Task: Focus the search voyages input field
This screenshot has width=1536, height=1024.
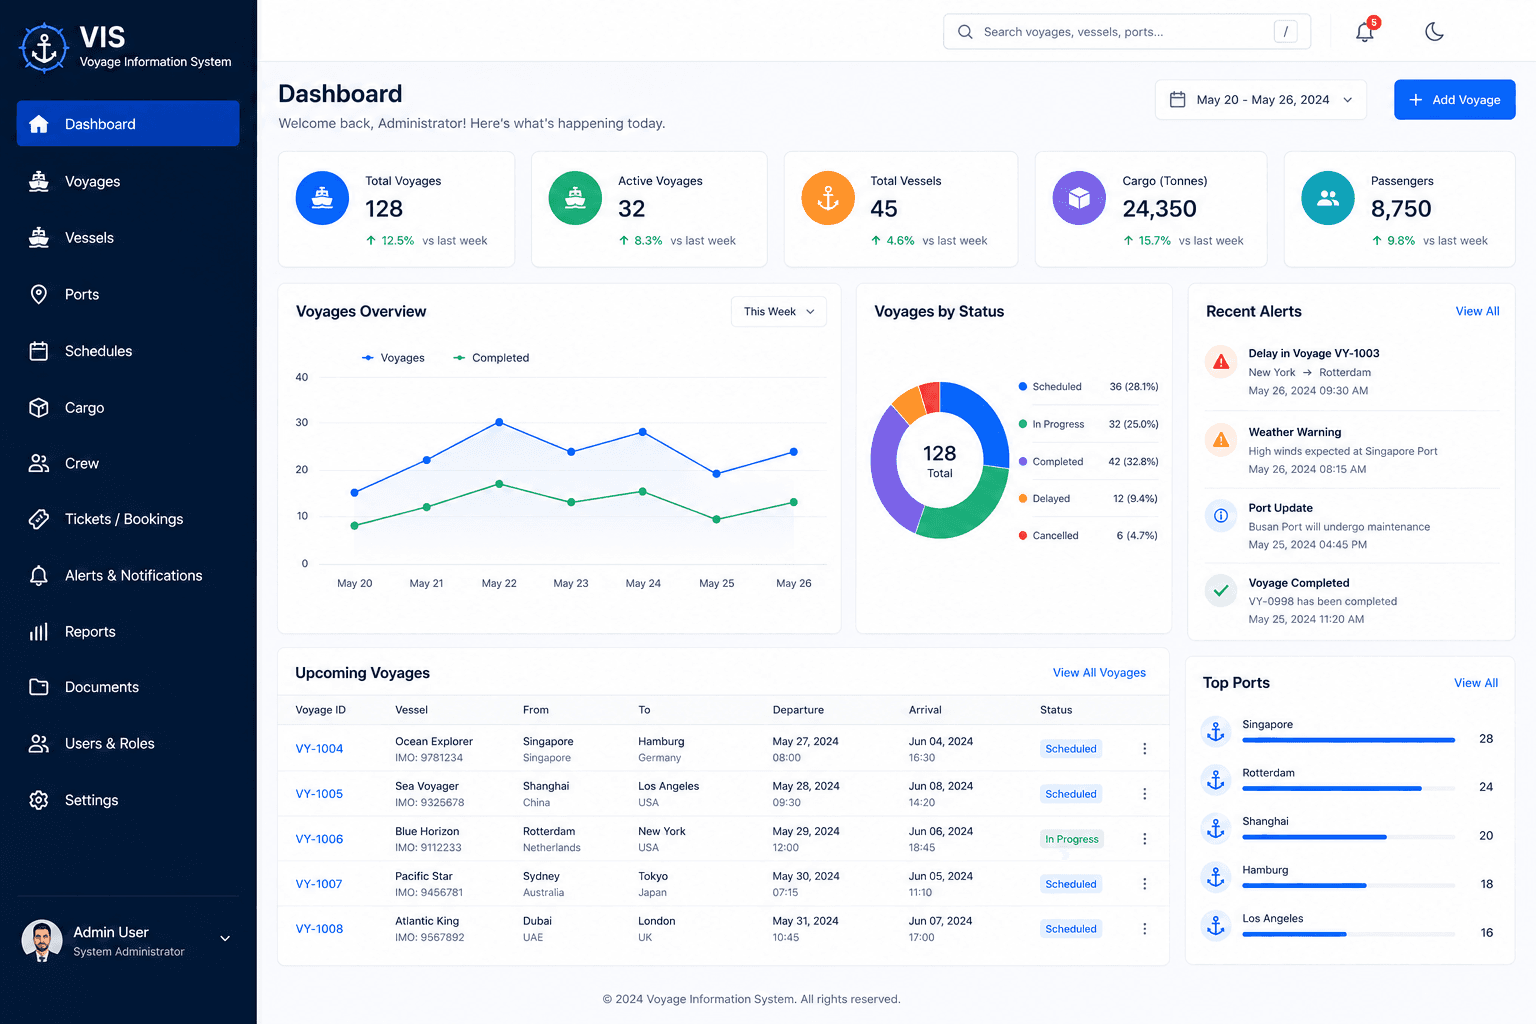Action: (1127, 32)
